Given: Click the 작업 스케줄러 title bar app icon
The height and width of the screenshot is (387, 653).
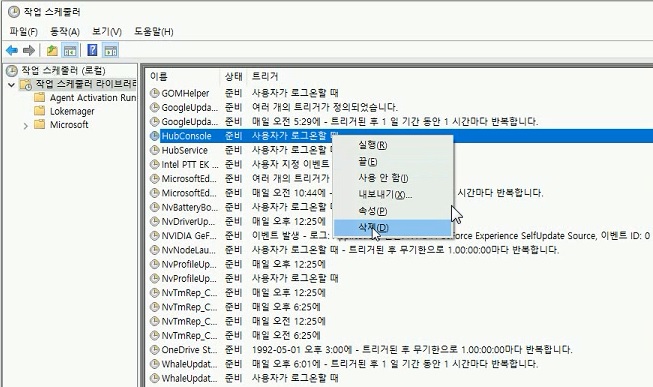Looking at the screenshot, I should (14, 12).
